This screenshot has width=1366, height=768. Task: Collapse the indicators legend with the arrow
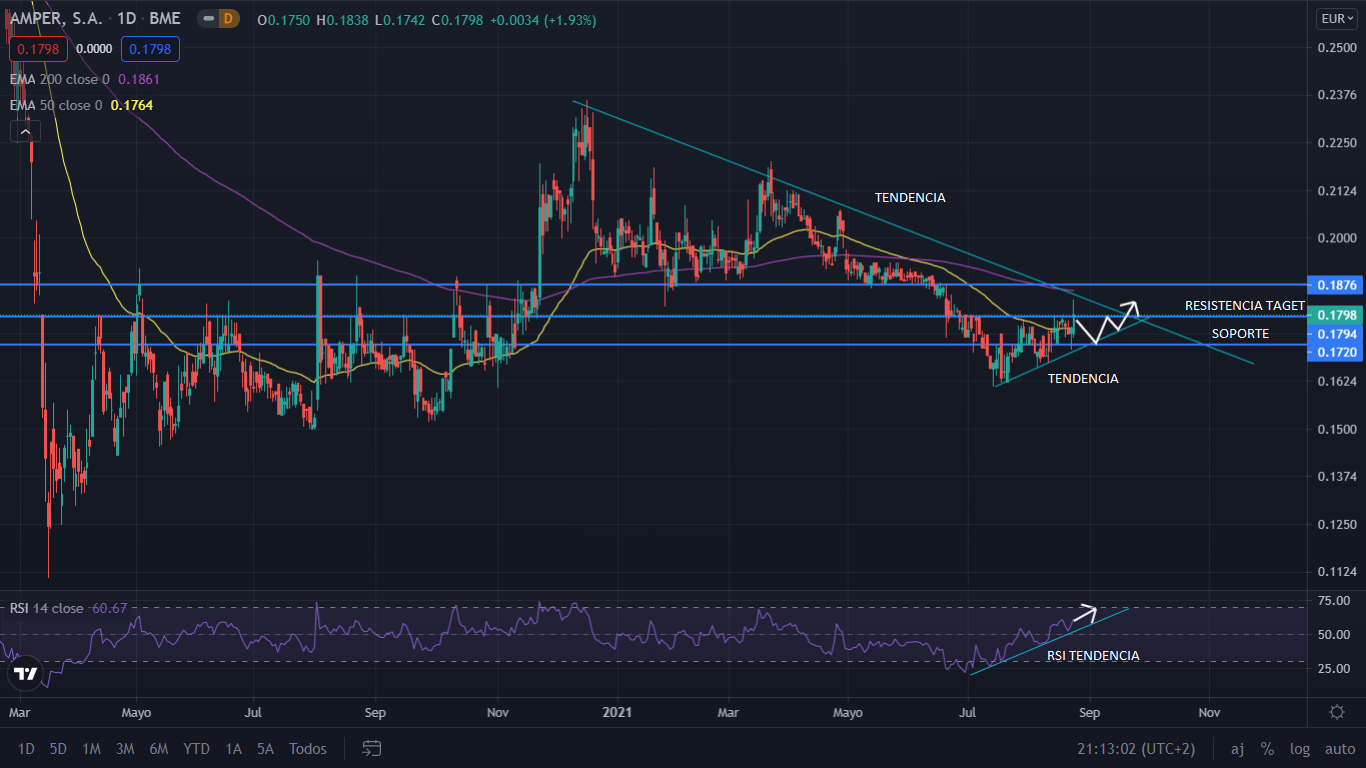24,130
